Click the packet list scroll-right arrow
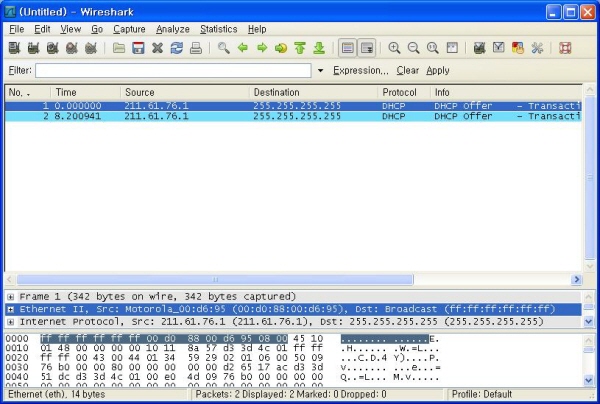 576,280
